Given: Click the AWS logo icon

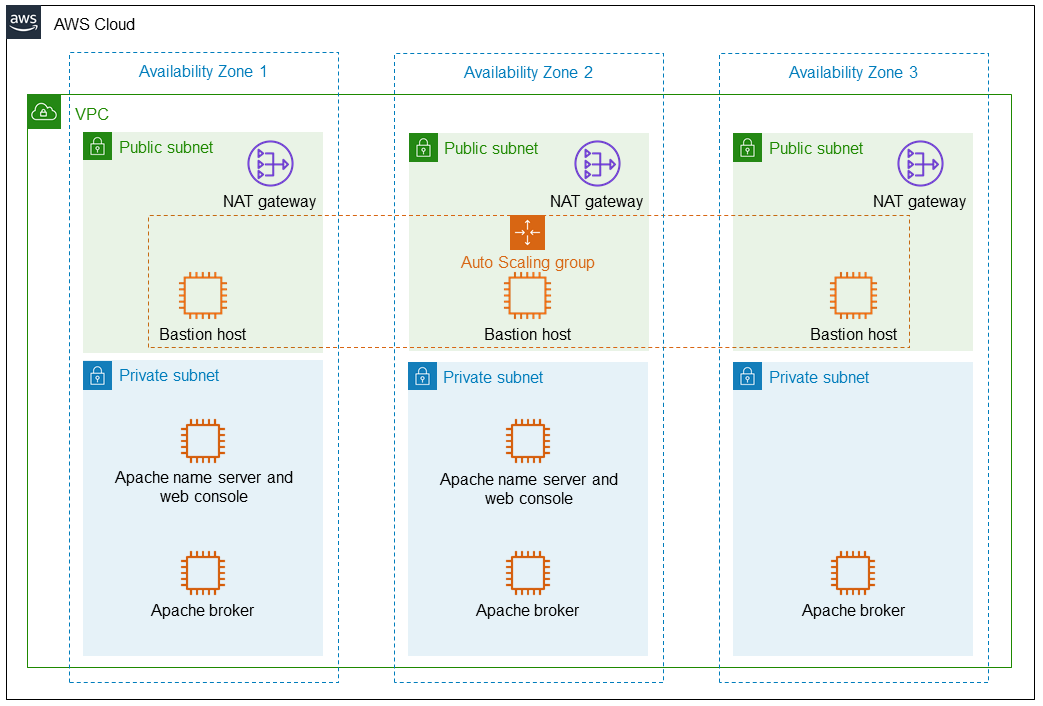Looking at the screenshot, I should [x=24, y=22].
